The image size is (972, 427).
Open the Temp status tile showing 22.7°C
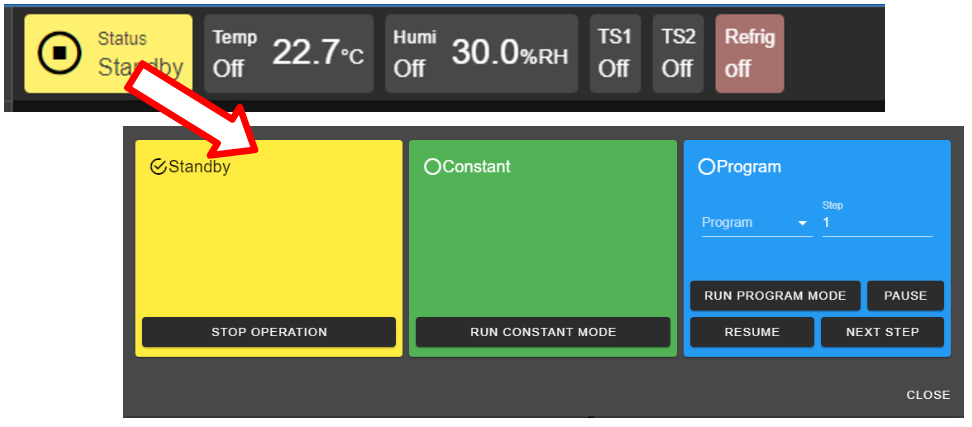click(x=289, y=54)
